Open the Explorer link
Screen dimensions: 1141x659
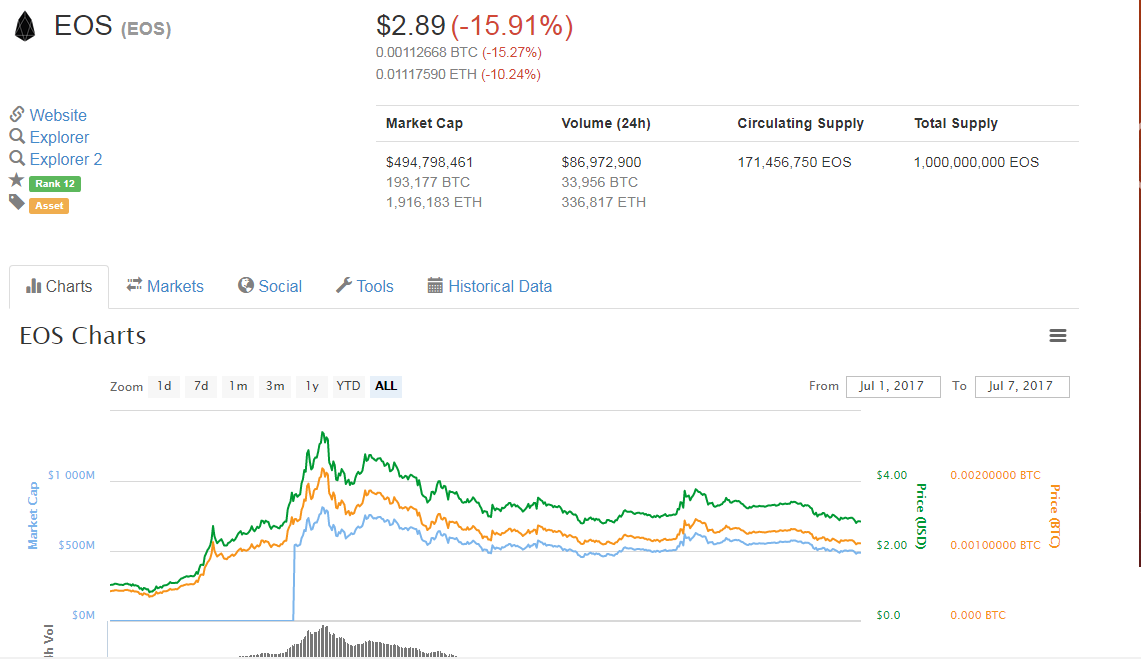tap(59, 137)
